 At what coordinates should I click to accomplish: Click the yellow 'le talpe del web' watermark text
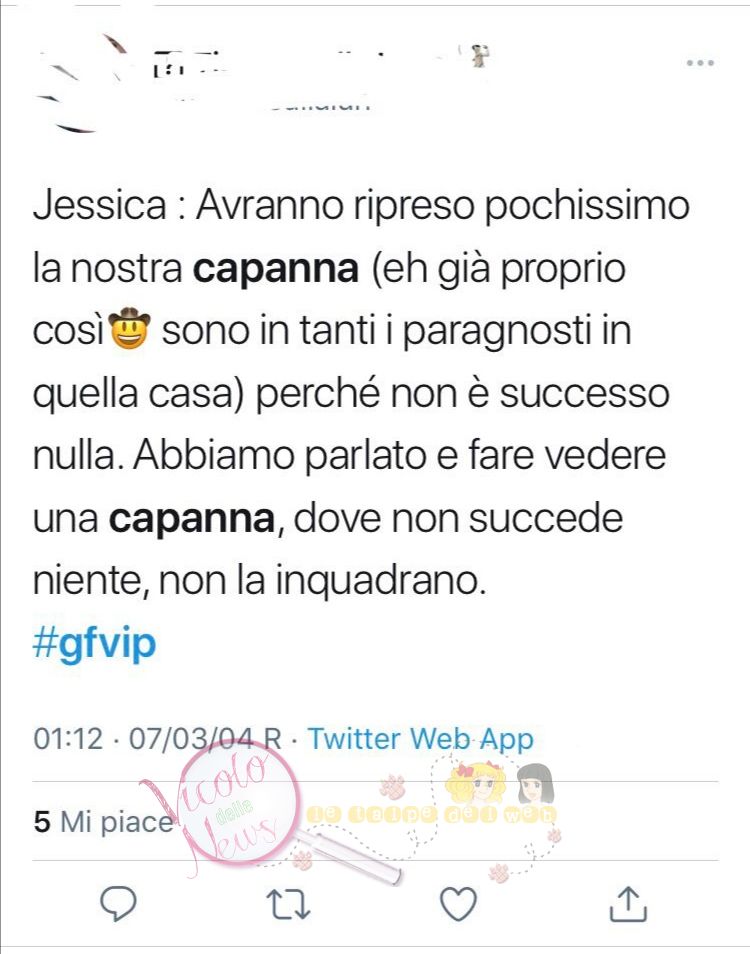(431, 814)
